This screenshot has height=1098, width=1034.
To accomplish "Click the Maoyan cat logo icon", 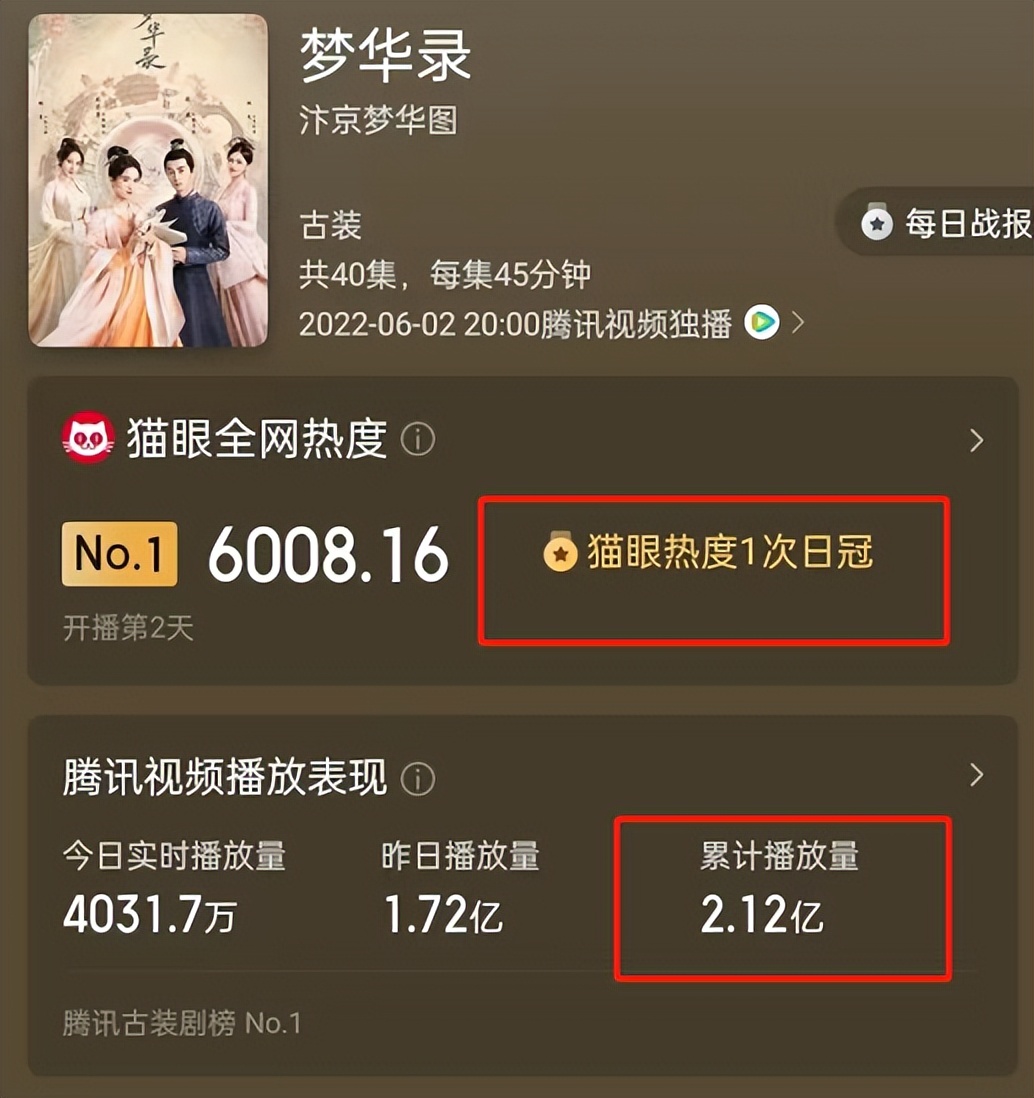I will coord(88,438).
